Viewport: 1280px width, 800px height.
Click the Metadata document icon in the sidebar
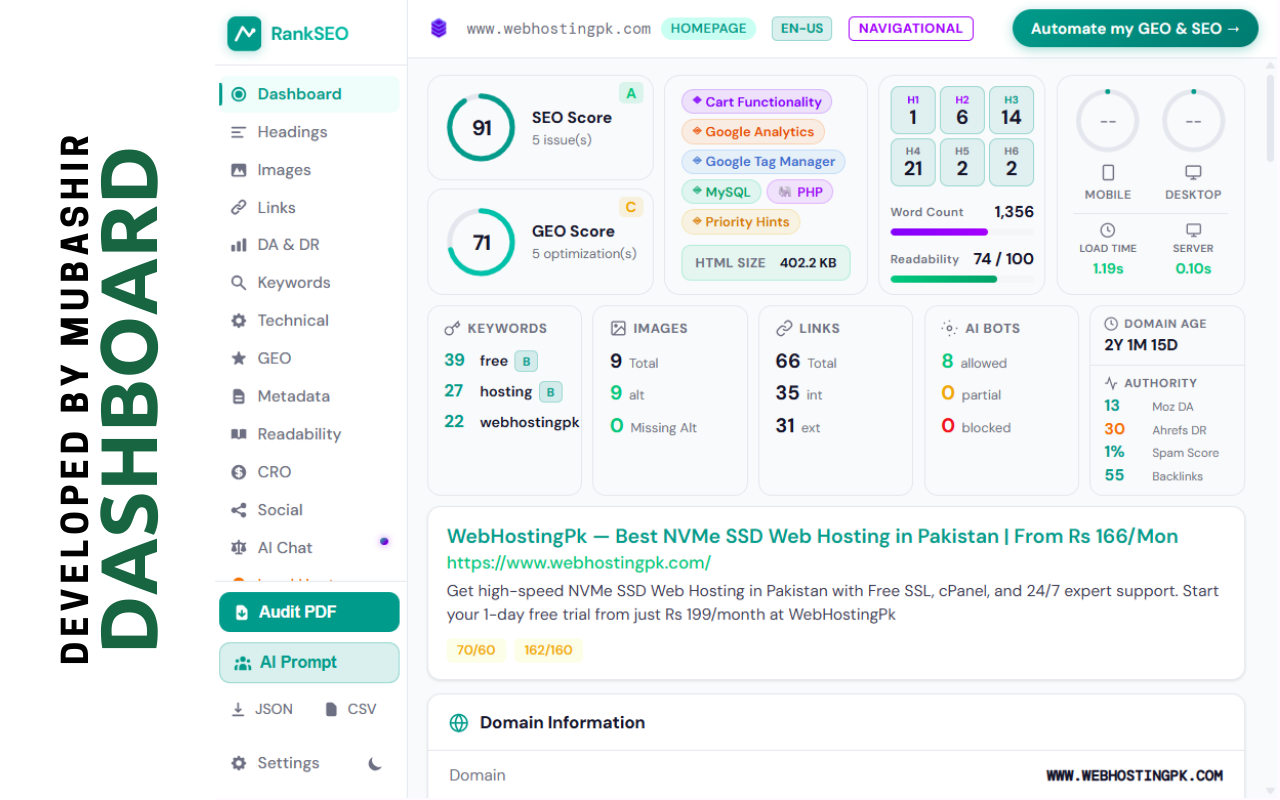(238, 396)
